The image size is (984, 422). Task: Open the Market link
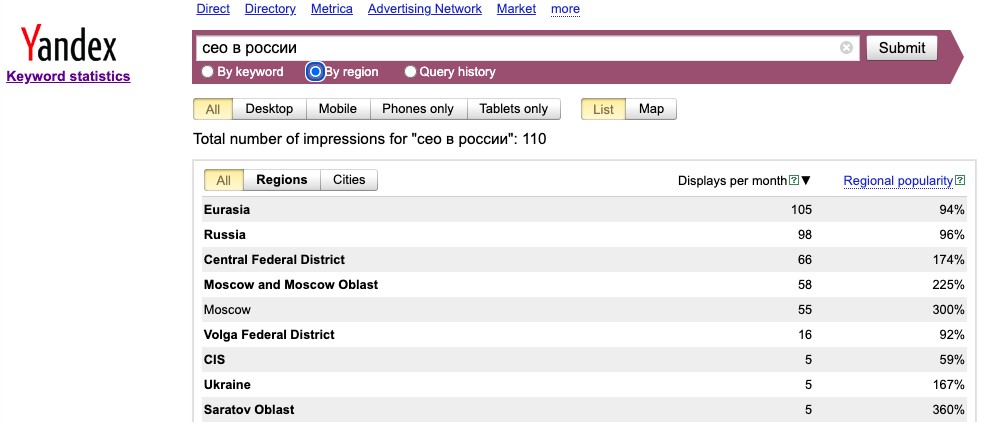coord(516,9)
